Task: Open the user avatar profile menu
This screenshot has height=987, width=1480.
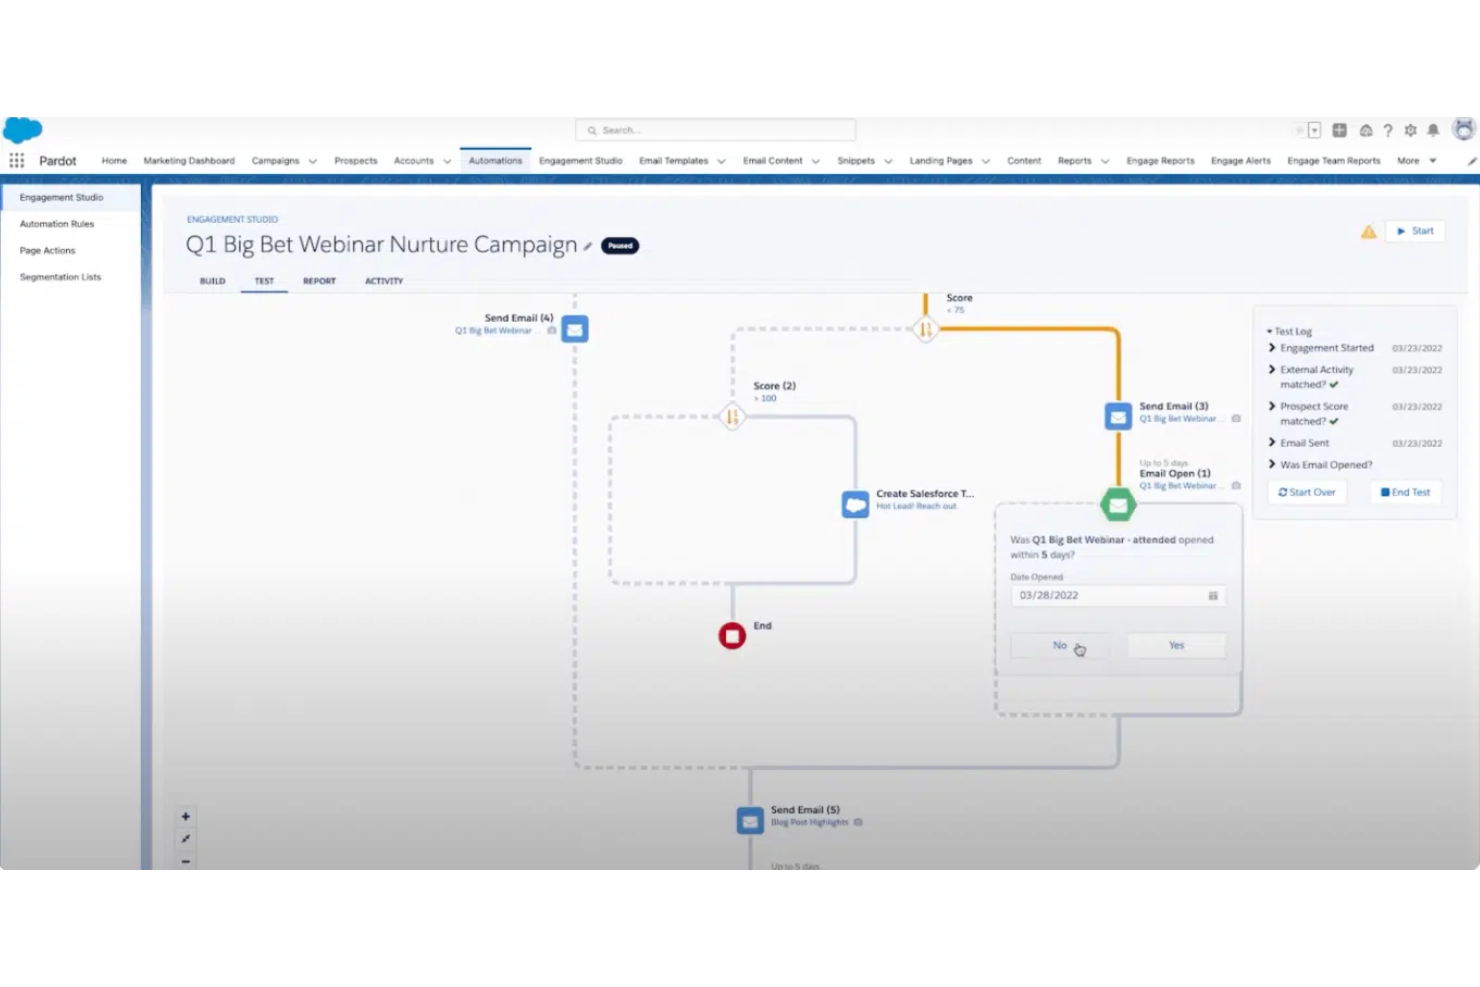Action: (x=1464, y=130)
